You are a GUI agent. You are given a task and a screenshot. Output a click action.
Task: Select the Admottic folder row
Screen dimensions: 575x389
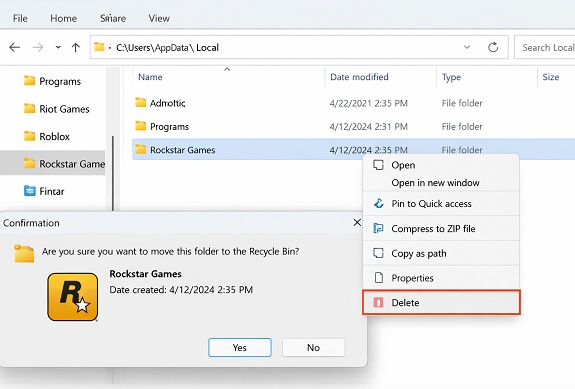(354, 103)
